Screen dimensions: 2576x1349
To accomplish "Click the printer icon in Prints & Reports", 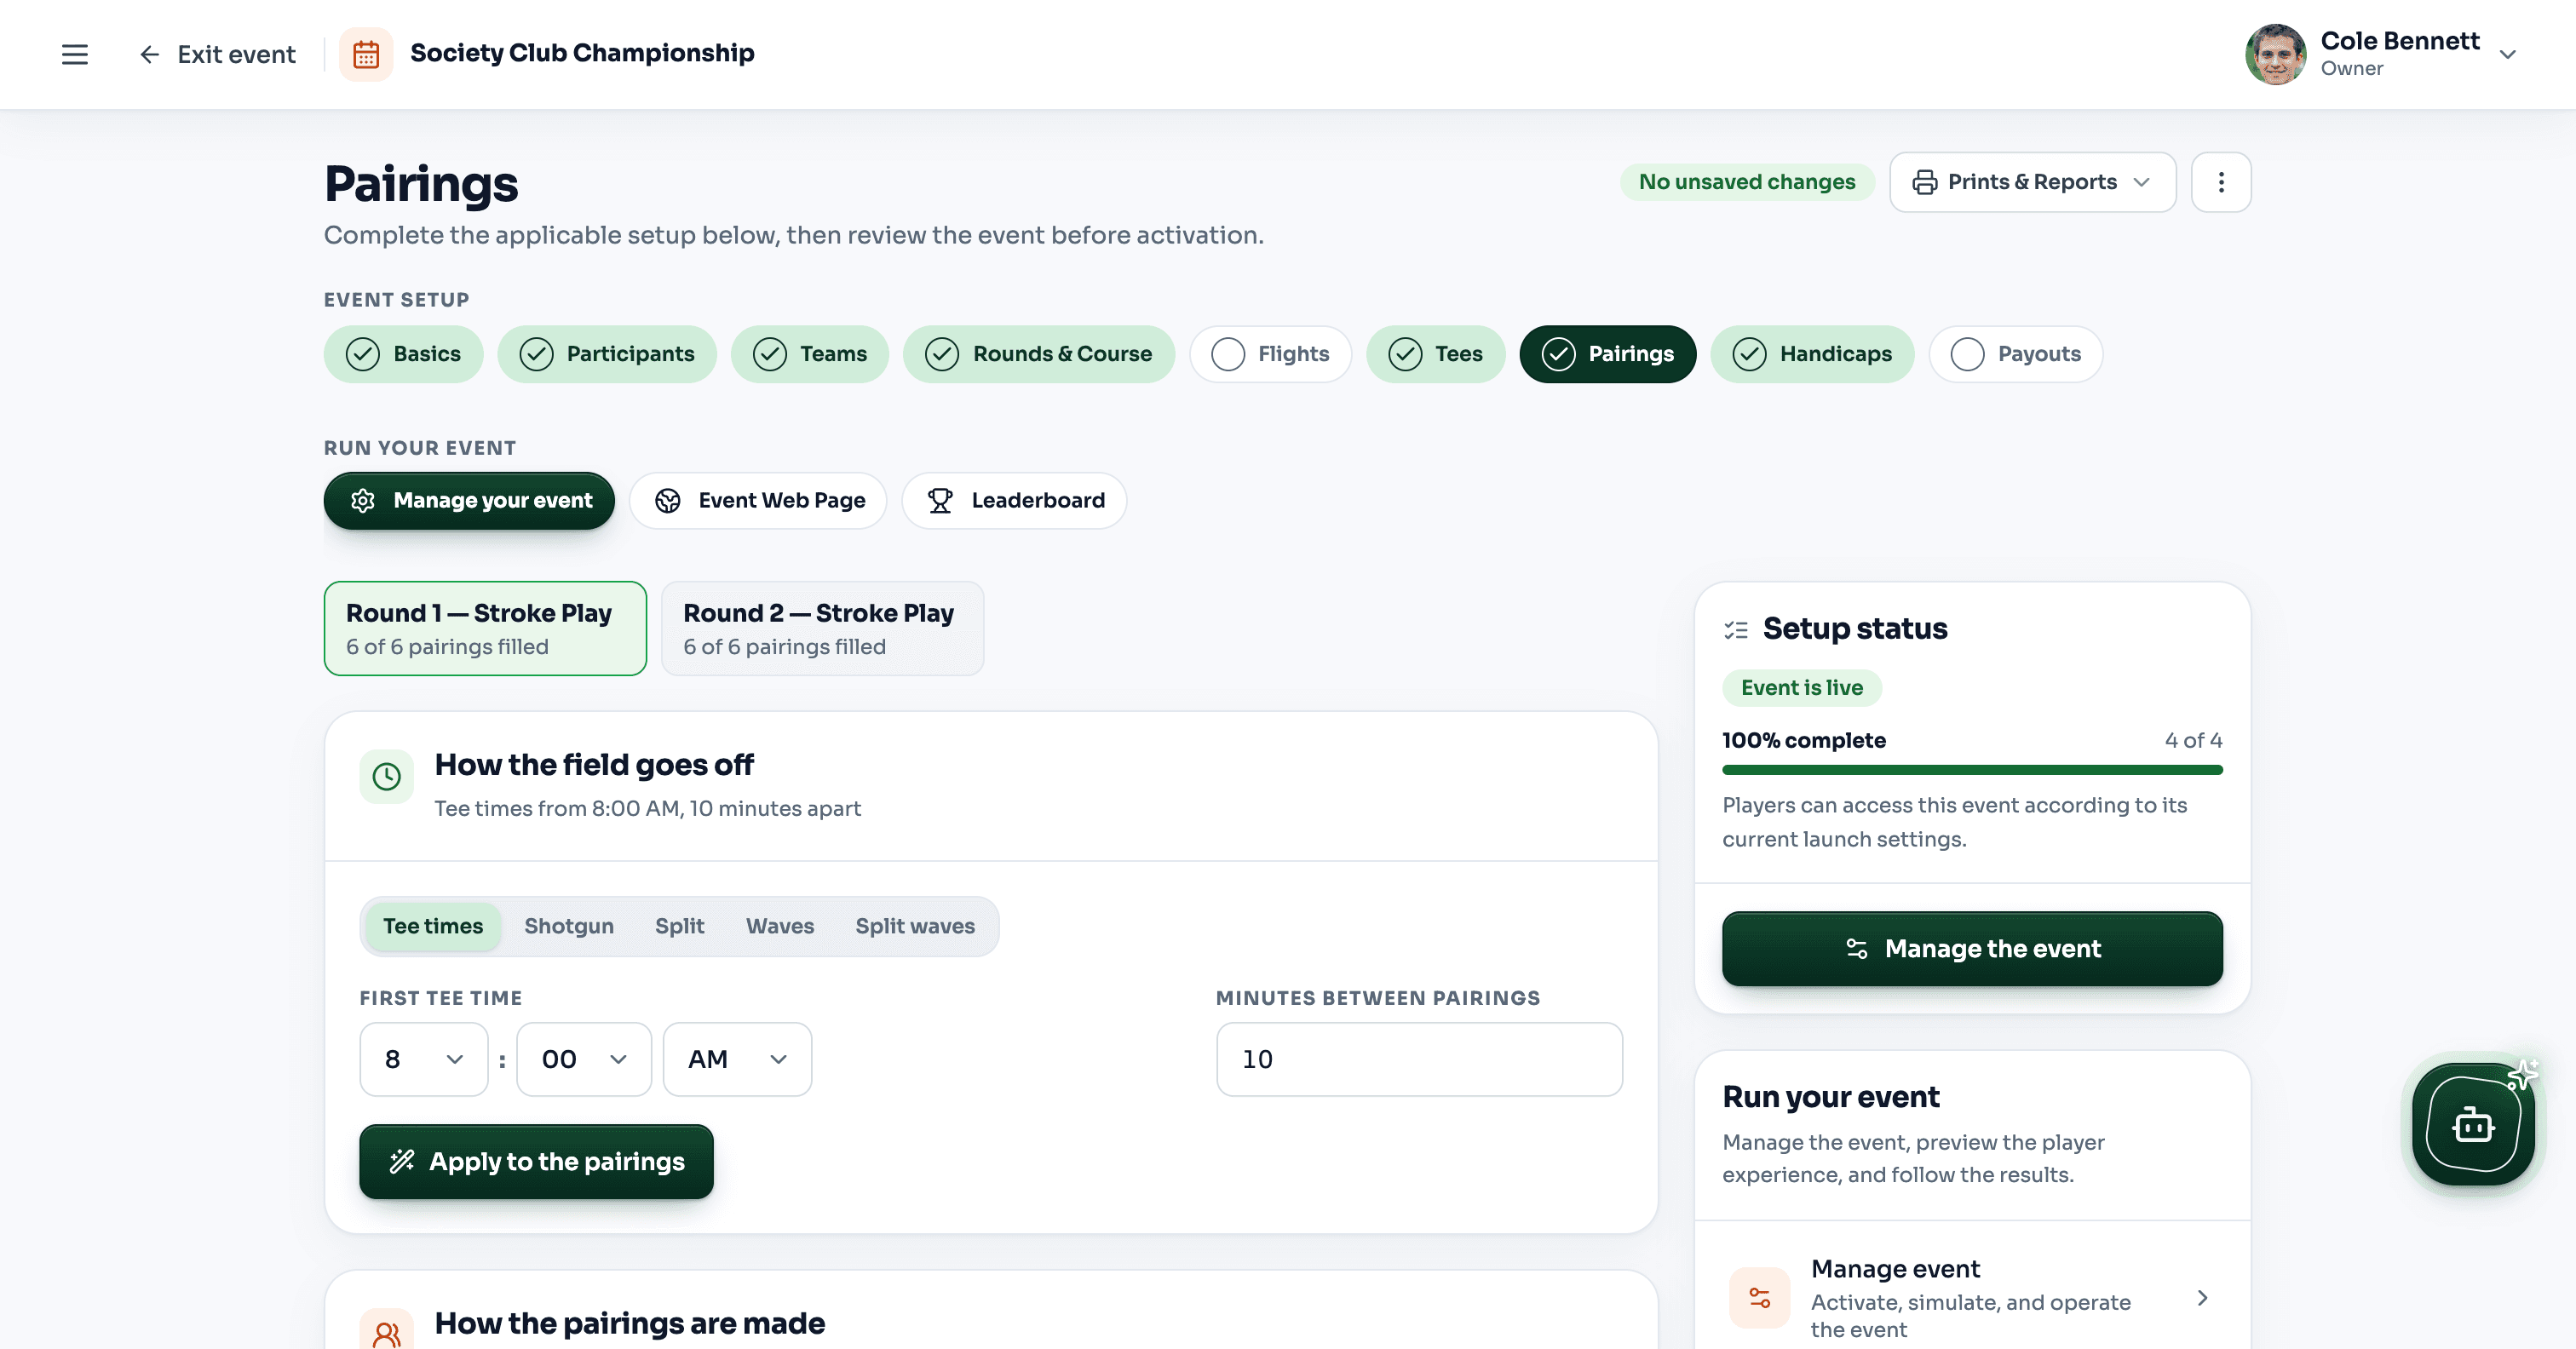I will point(1924,182).
